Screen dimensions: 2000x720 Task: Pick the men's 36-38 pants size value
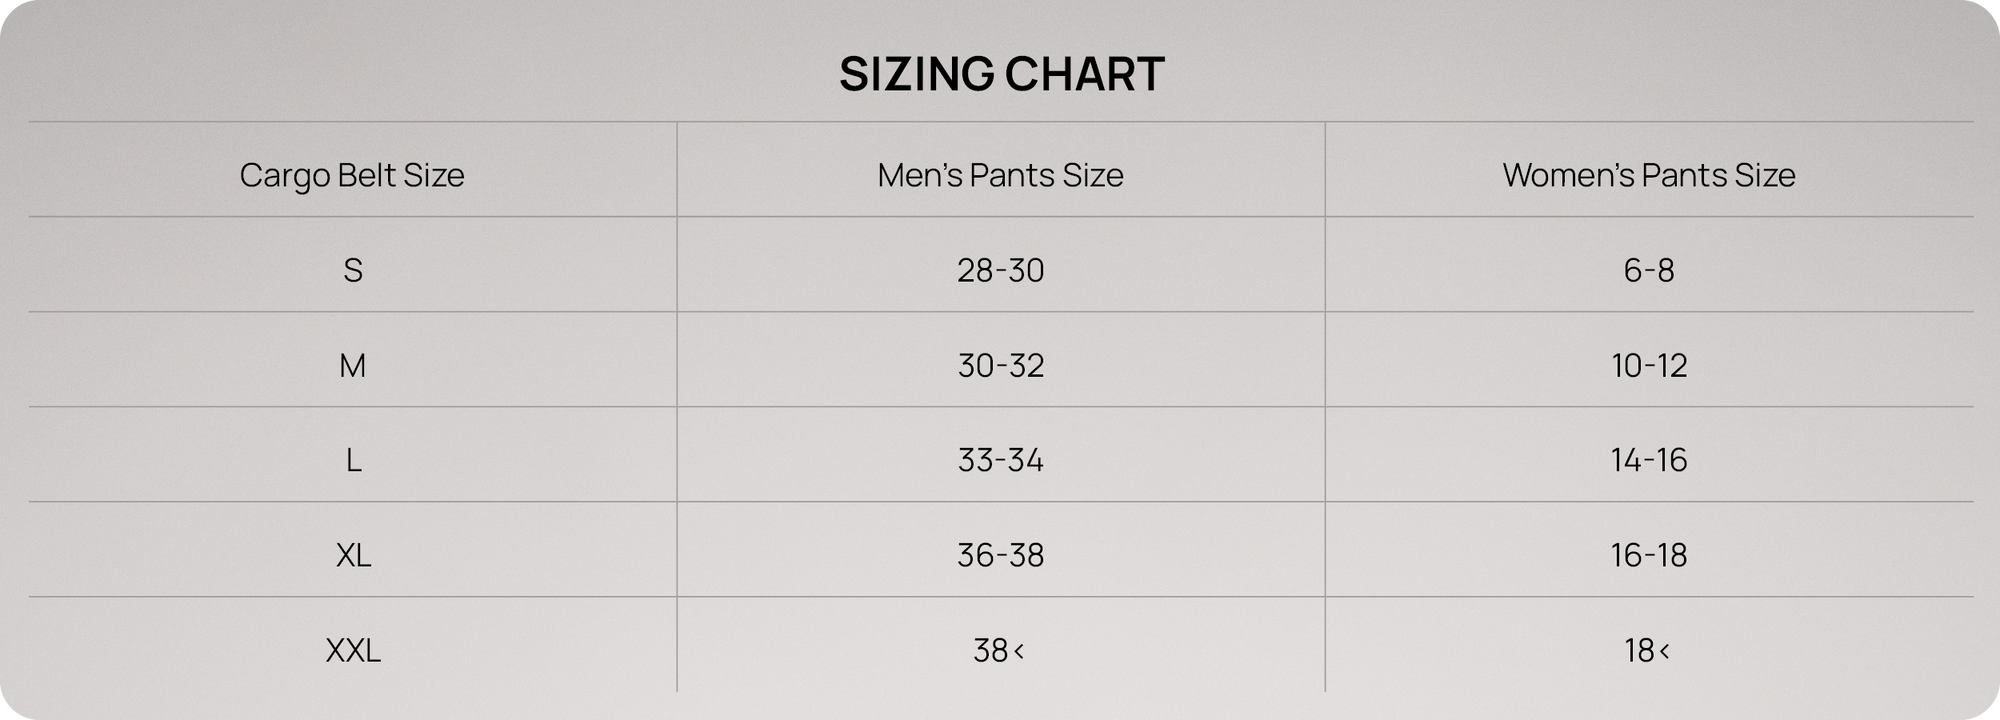pyautogui.click(x=1000, y=555)
